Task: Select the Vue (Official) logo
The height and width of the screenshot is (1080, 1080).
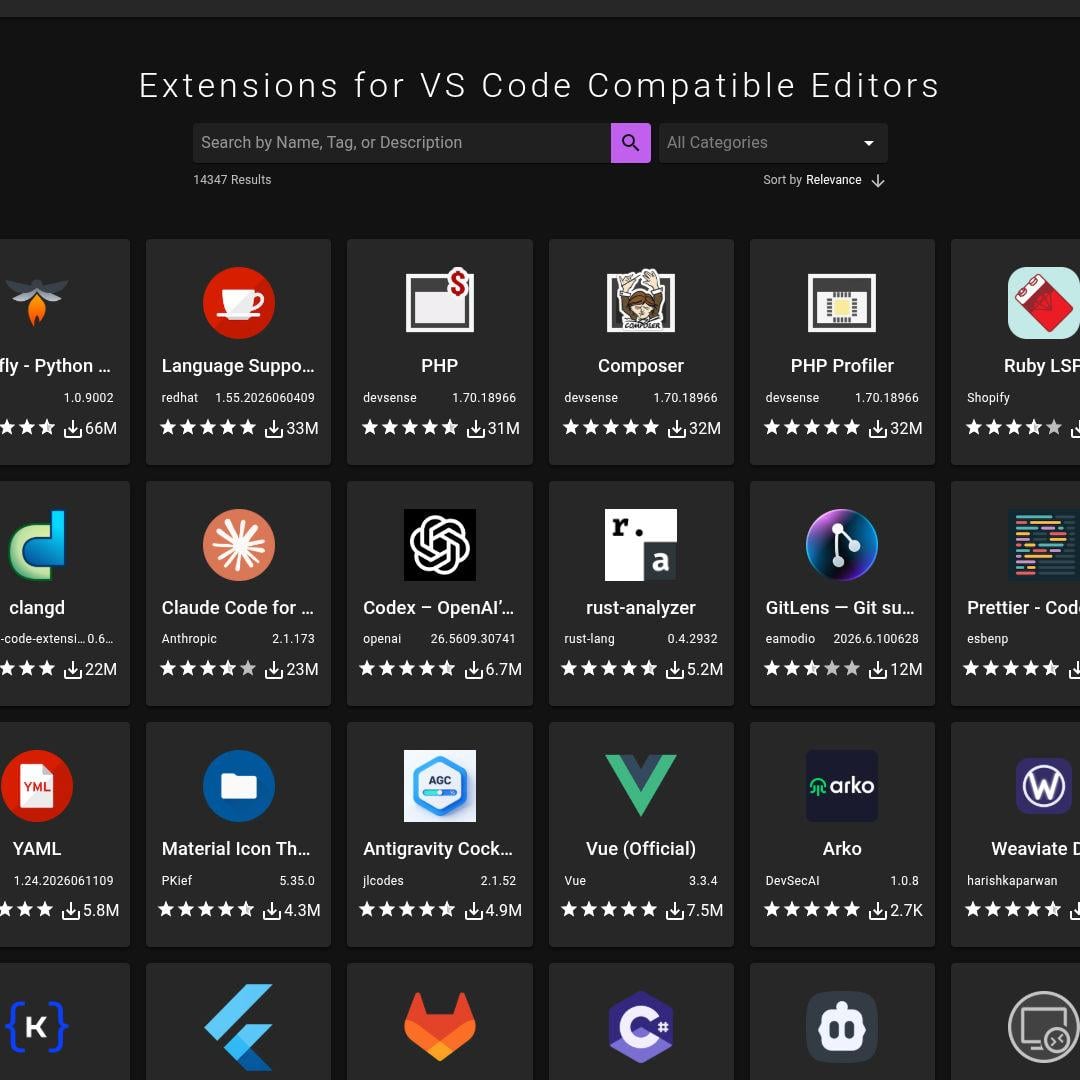Action: [641, 785]
